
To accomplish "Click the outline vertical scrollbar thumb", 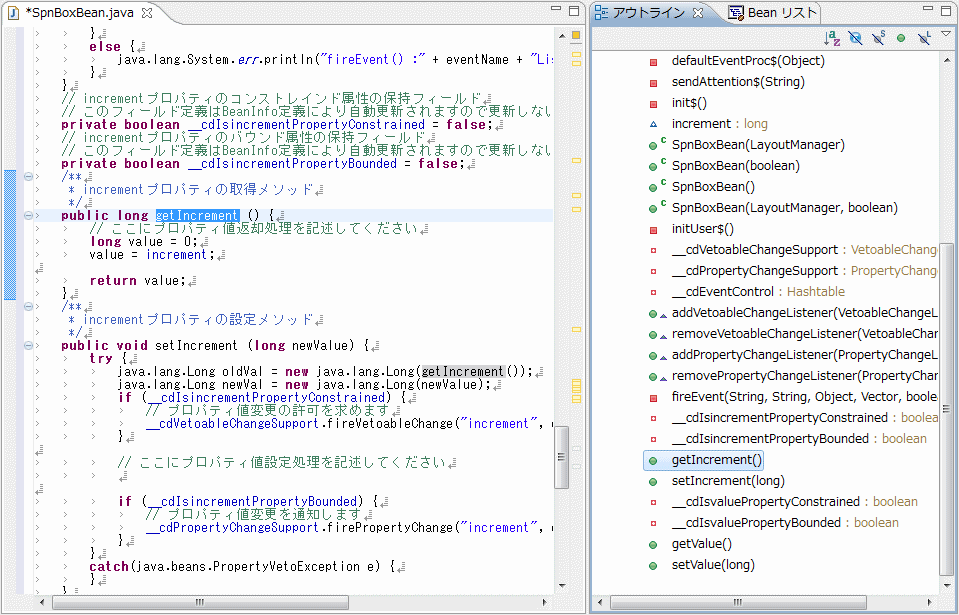I will (946, 408).
